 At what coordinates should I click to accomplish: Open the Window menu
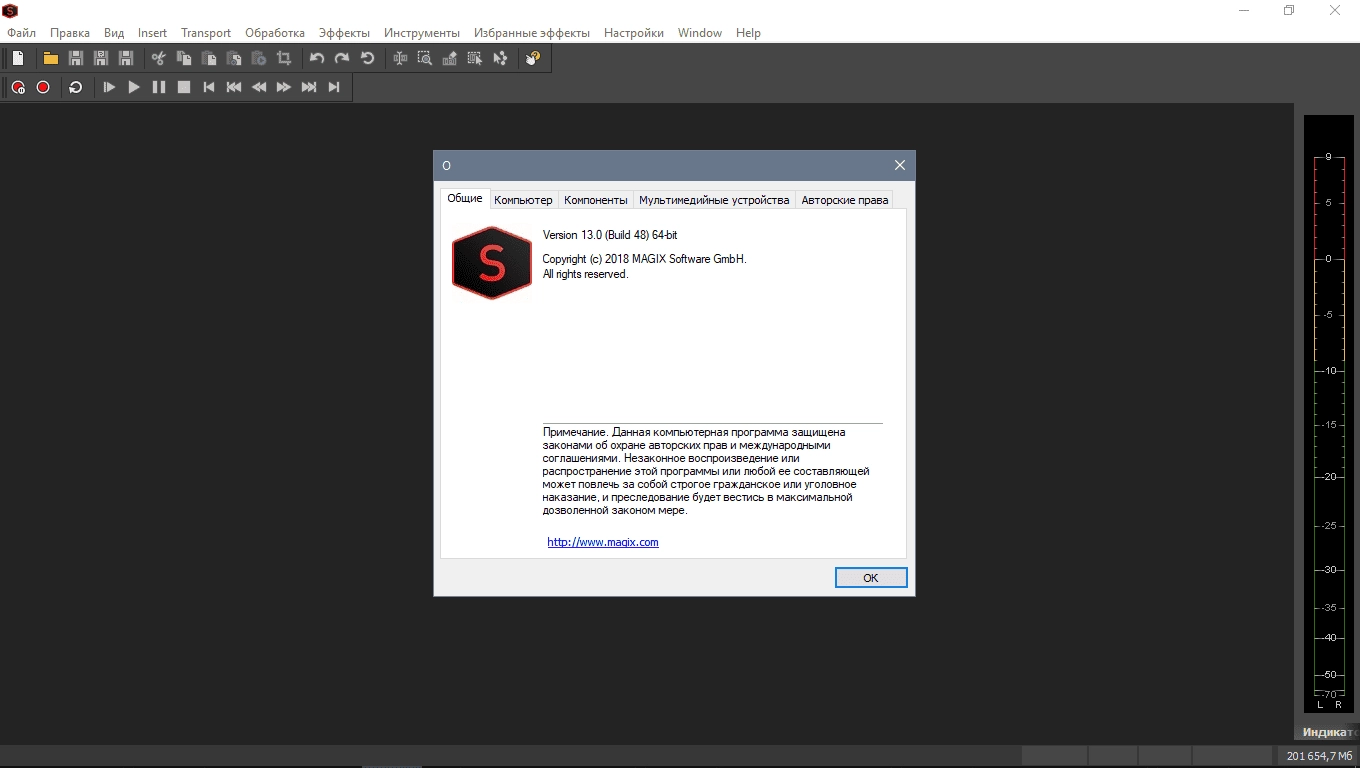tap(700, 33)
